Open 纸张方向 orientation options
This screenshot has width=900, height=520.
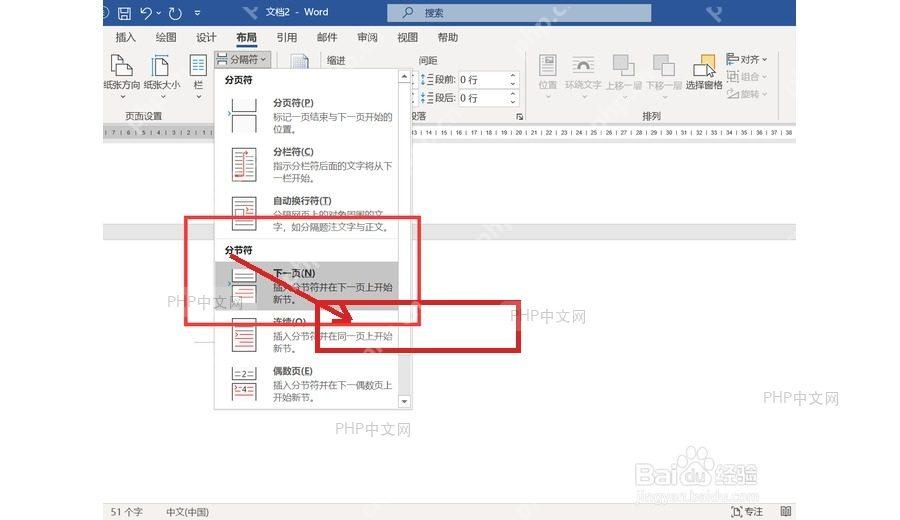(x=122, y=76)
